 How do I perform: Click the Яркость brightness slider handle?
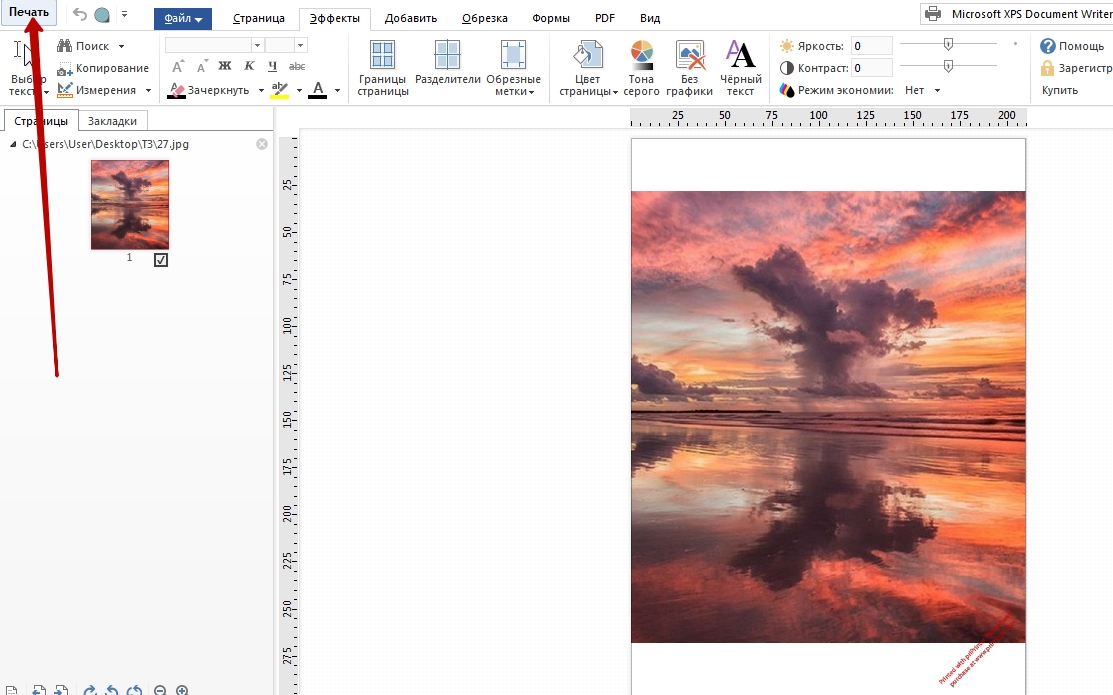click(x=948, y=44)
